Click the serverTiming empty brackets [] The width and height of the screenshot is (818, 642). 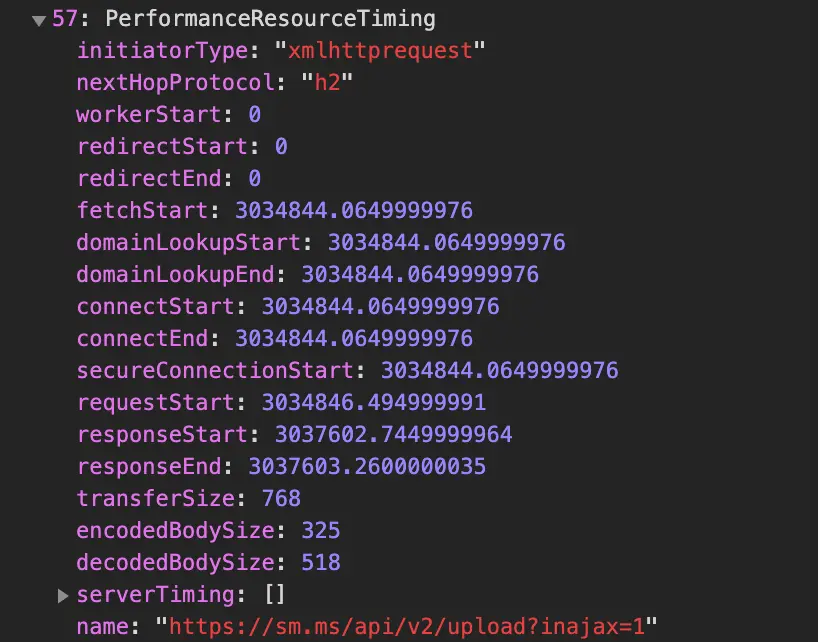(275, 595)
